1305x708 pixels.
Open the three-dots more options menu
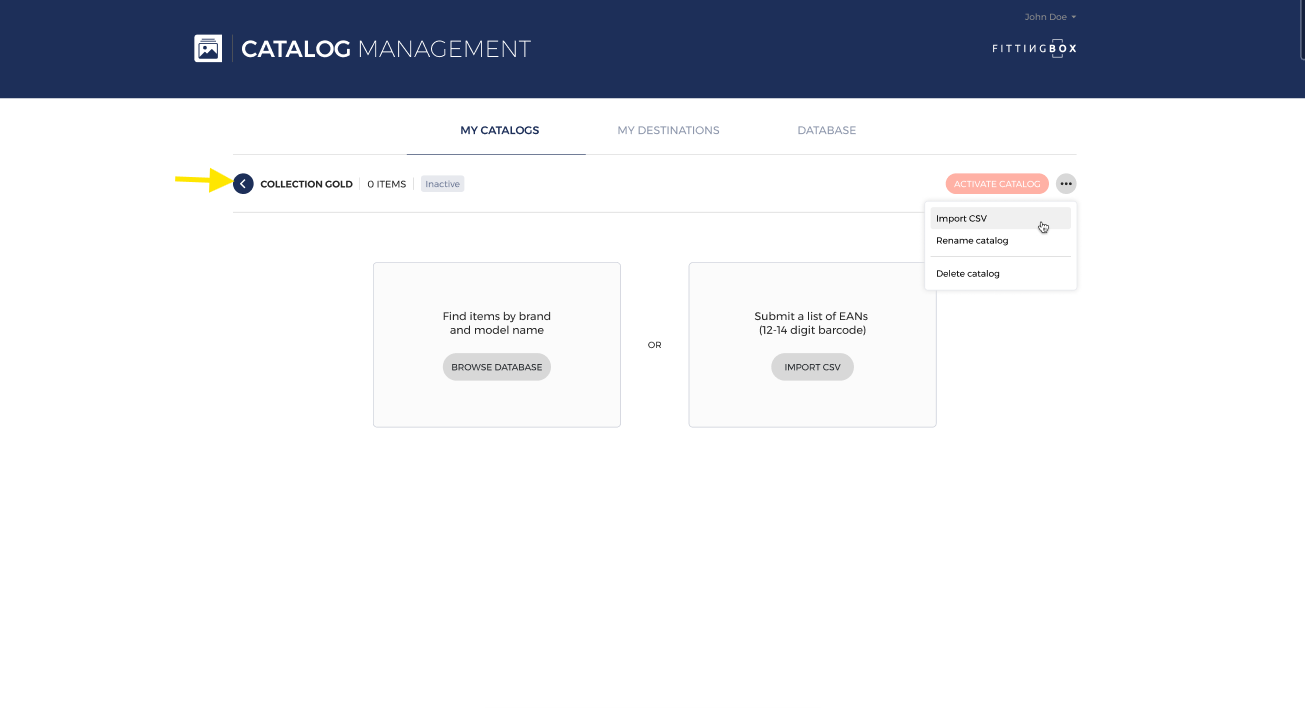[1066, 184]
